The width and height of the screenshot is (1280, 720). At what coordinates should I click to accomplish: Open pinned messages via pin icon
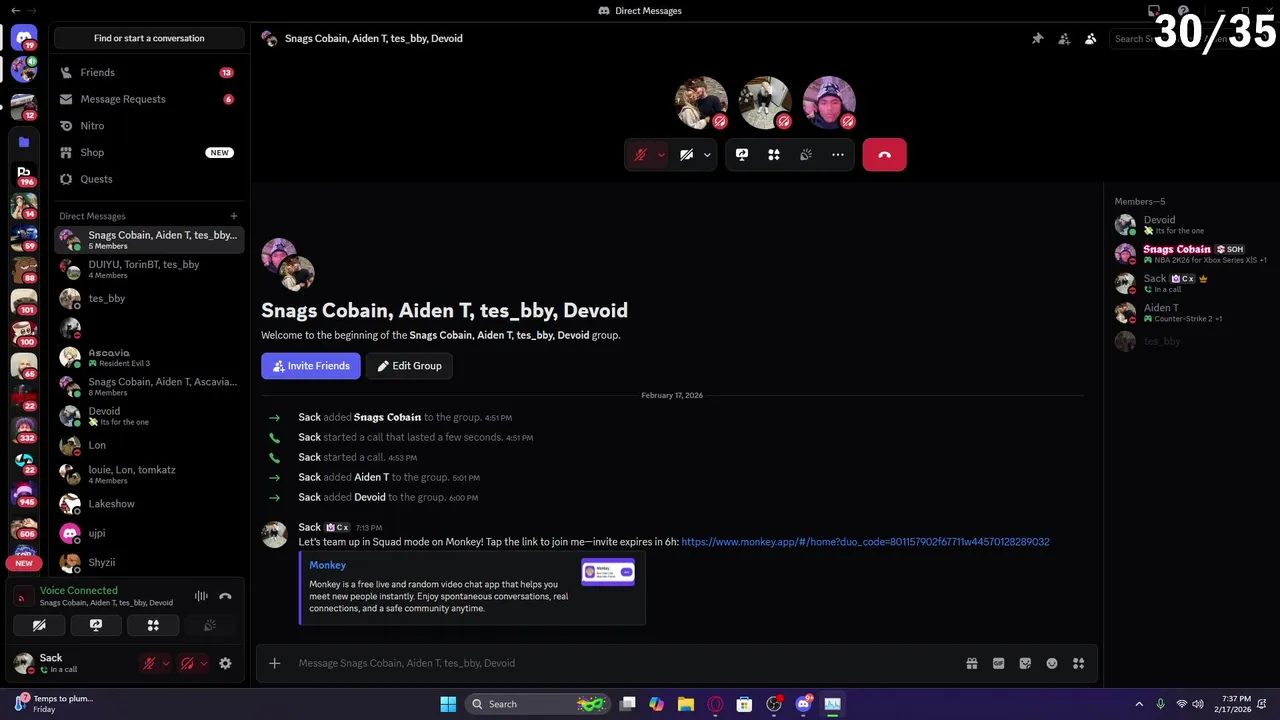point(1037,39)
